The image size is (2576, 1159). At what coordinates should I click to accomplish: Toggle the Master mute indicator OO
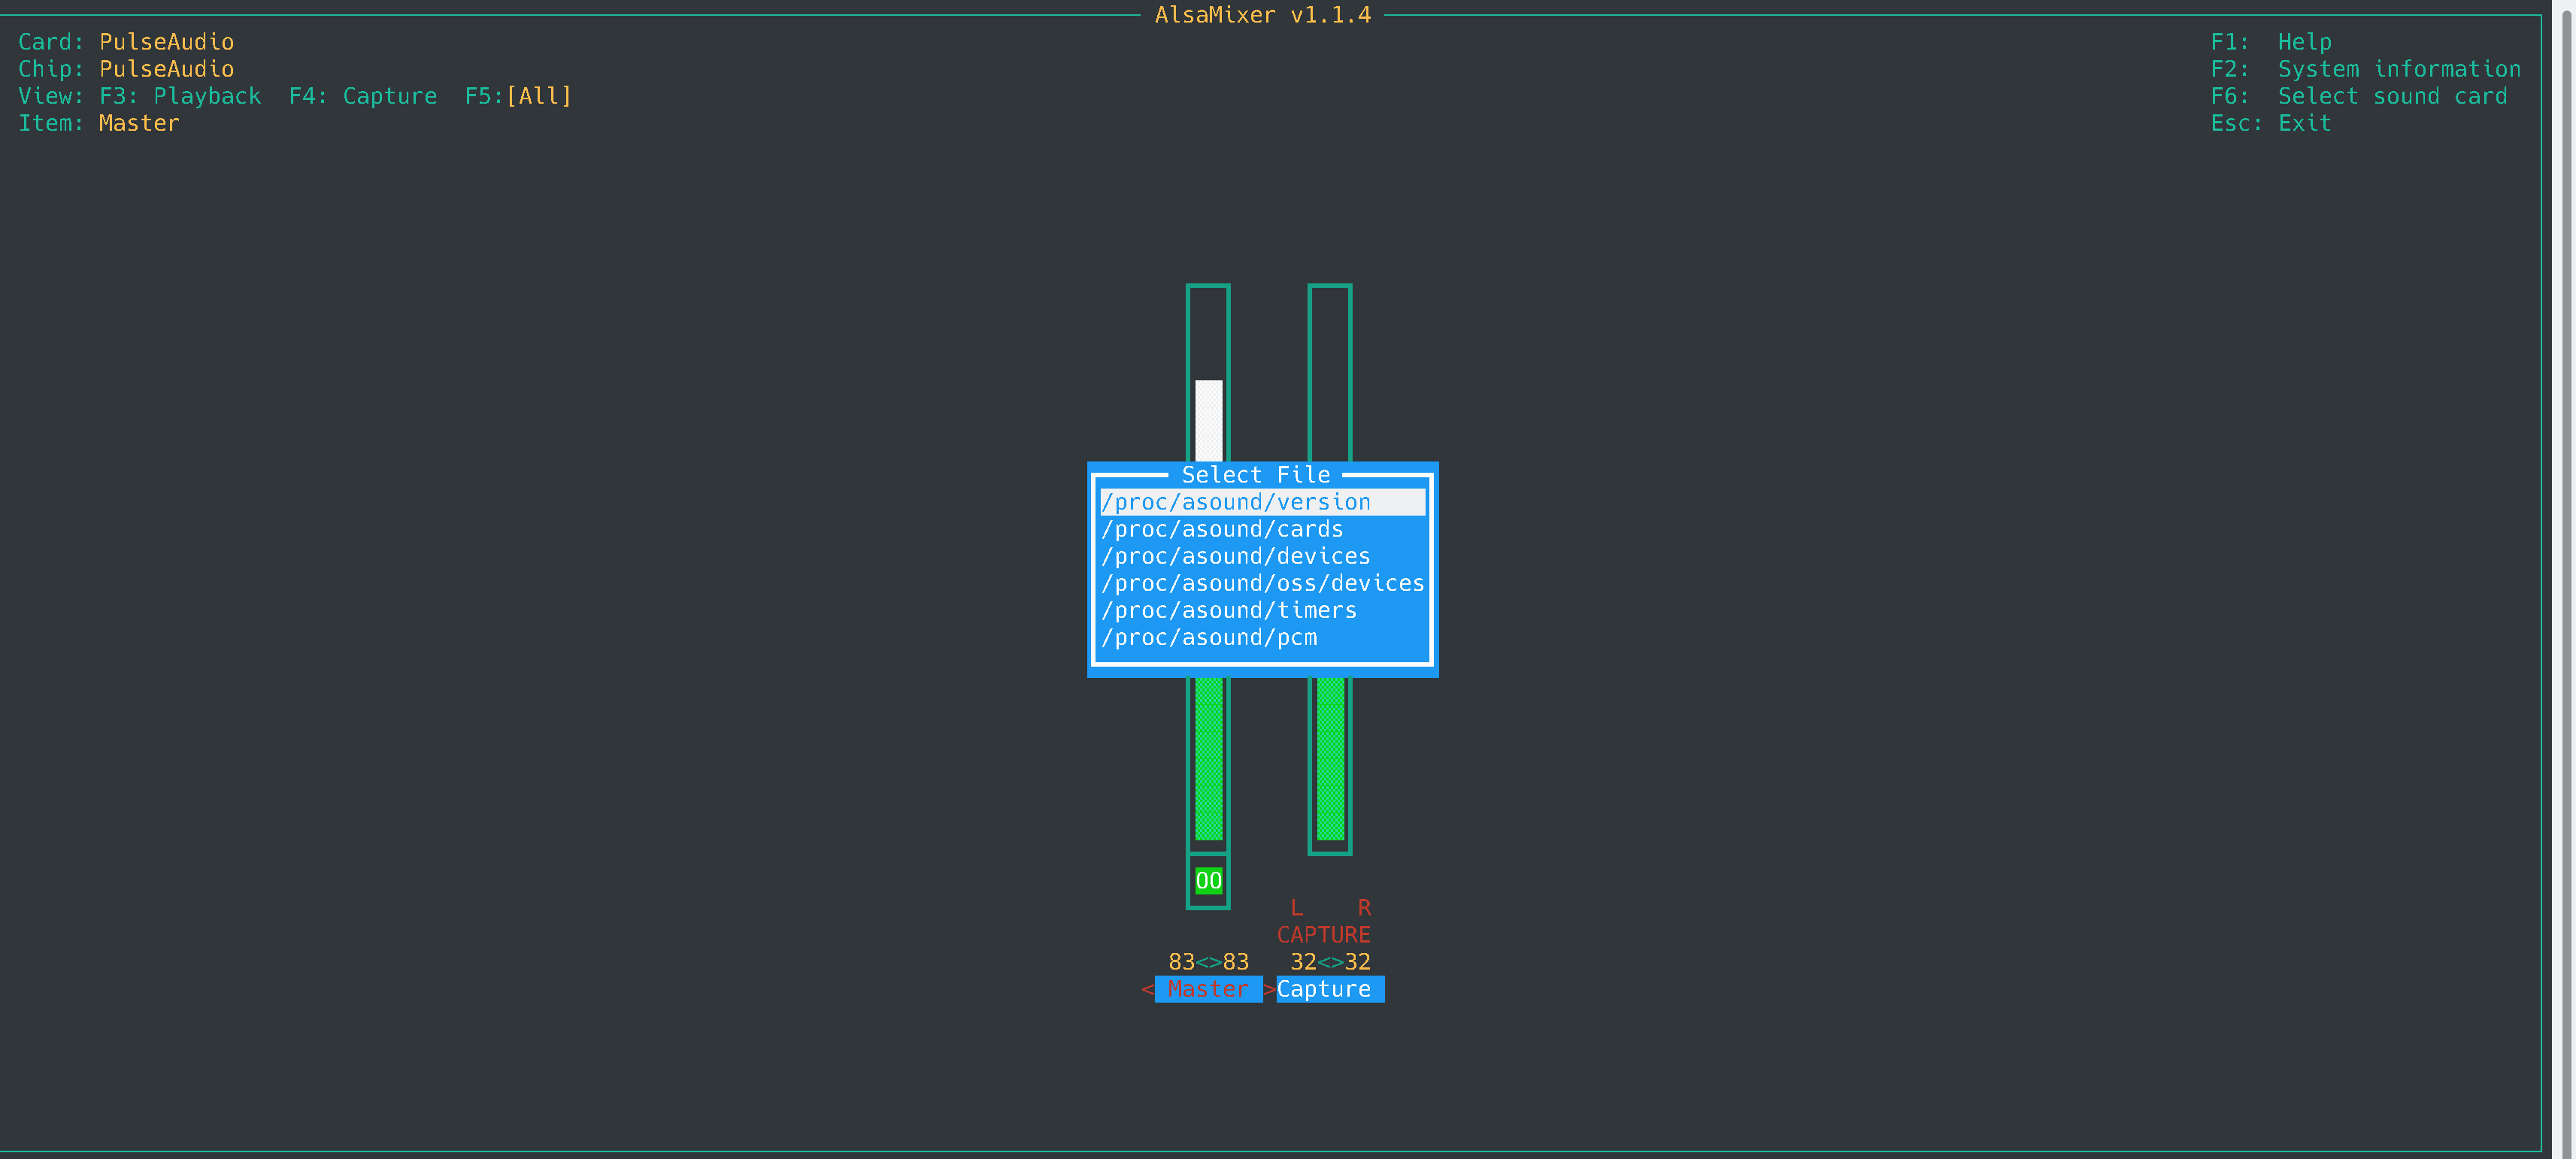(x=1208, y=881)
